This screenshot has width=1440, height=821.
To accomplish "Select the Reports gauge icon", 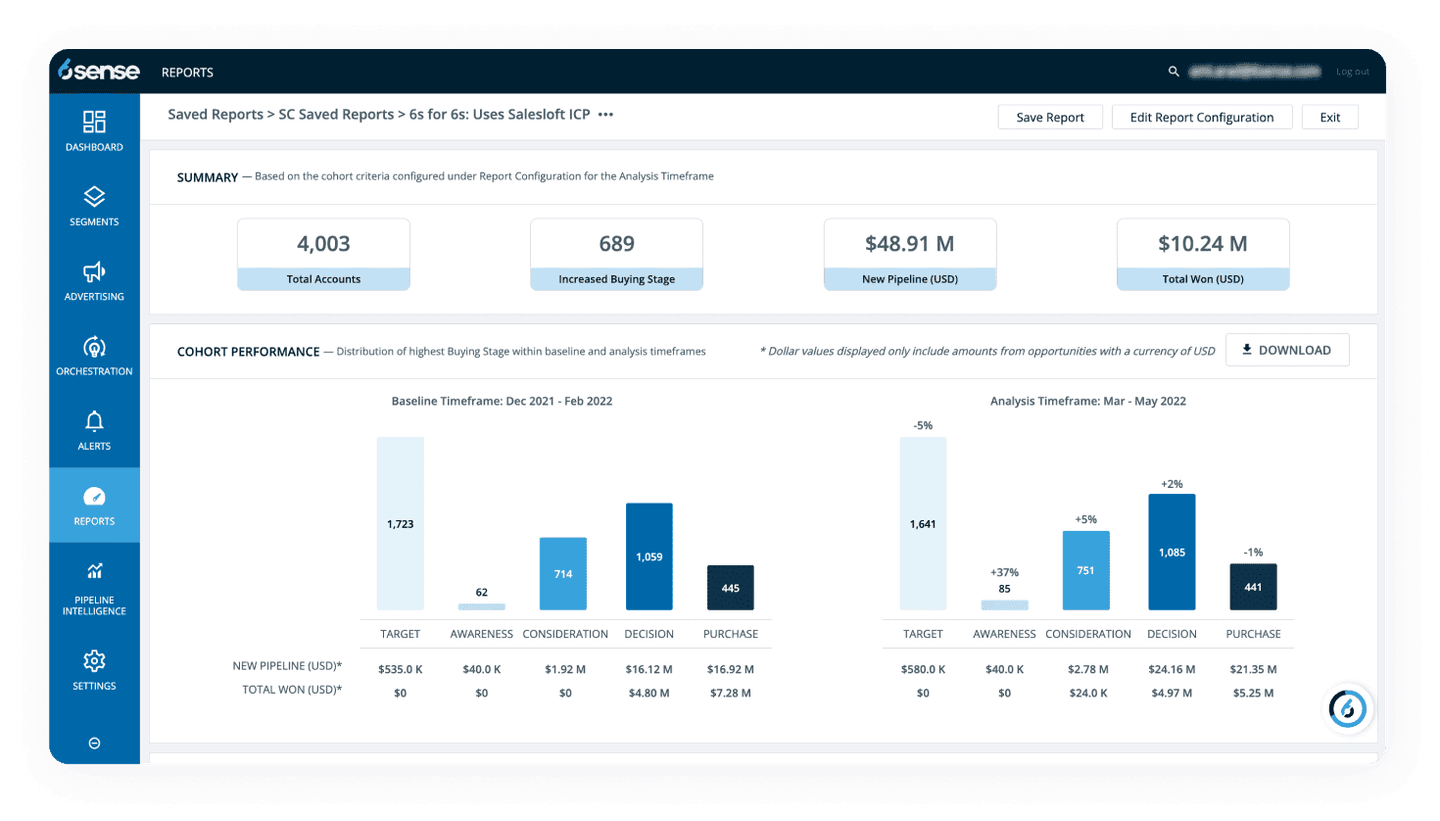I will pos(94,497).
